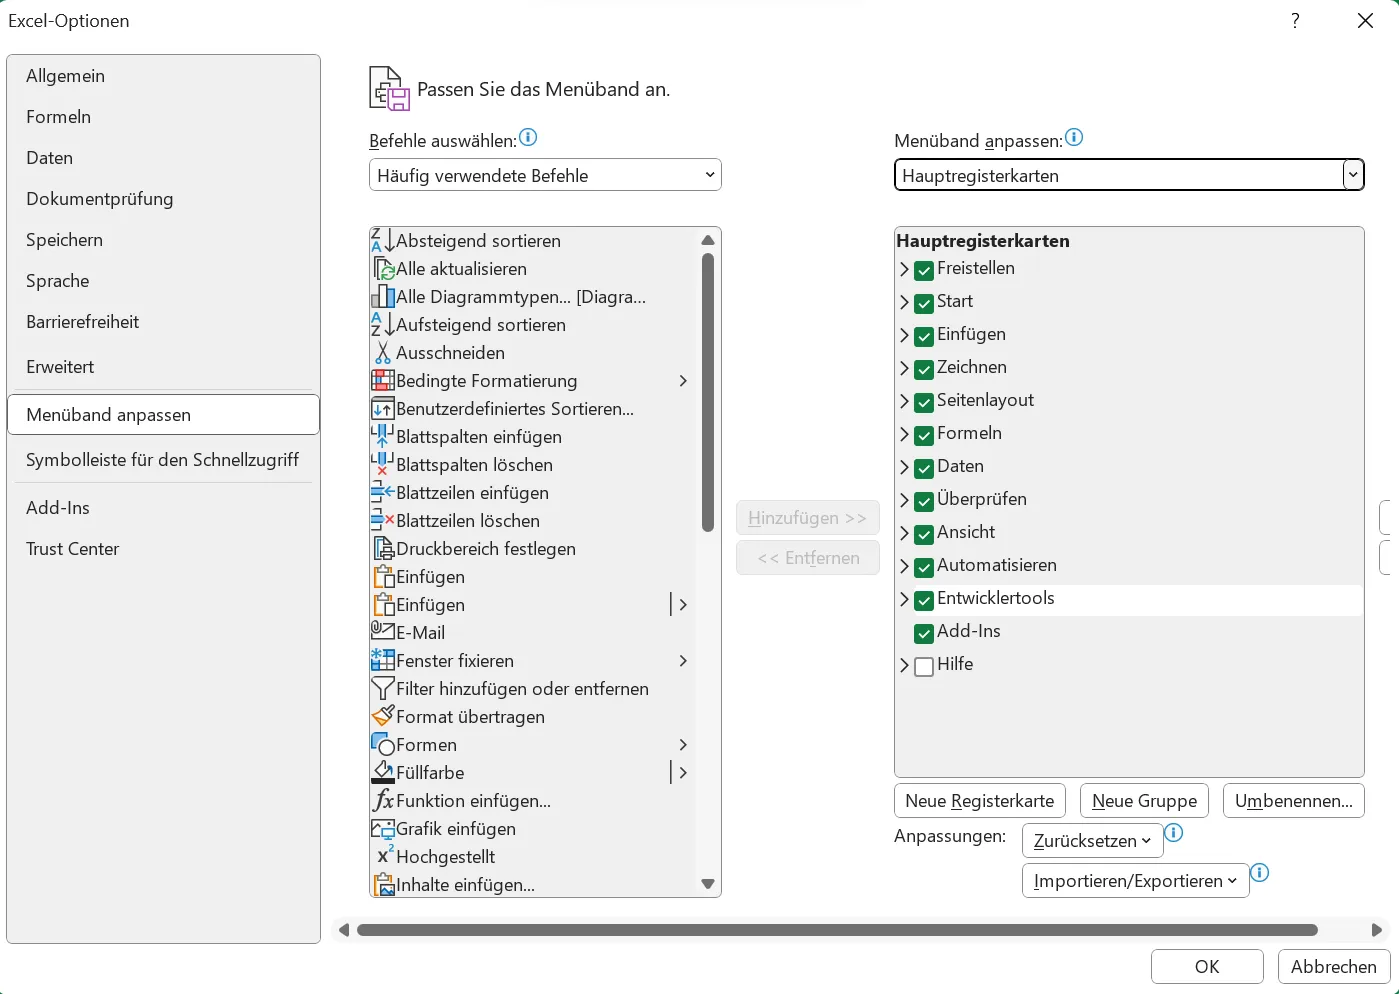Open the Zurücksetzen dropdown button
Screen dimensions: 1399x994
pos(1092,841)
